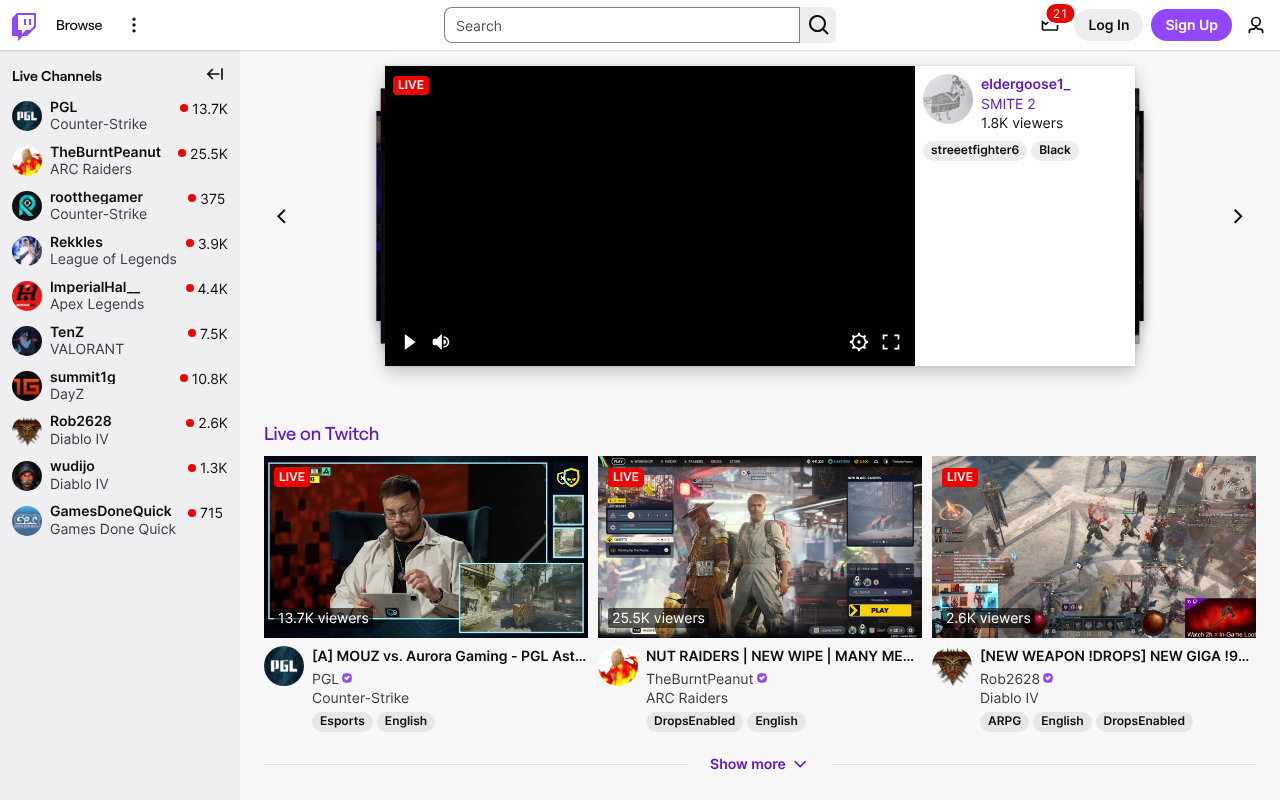Screen dimensions: 1280x800
Task: Open Rekkles avatar in sidebar
Action: point(27,251)
